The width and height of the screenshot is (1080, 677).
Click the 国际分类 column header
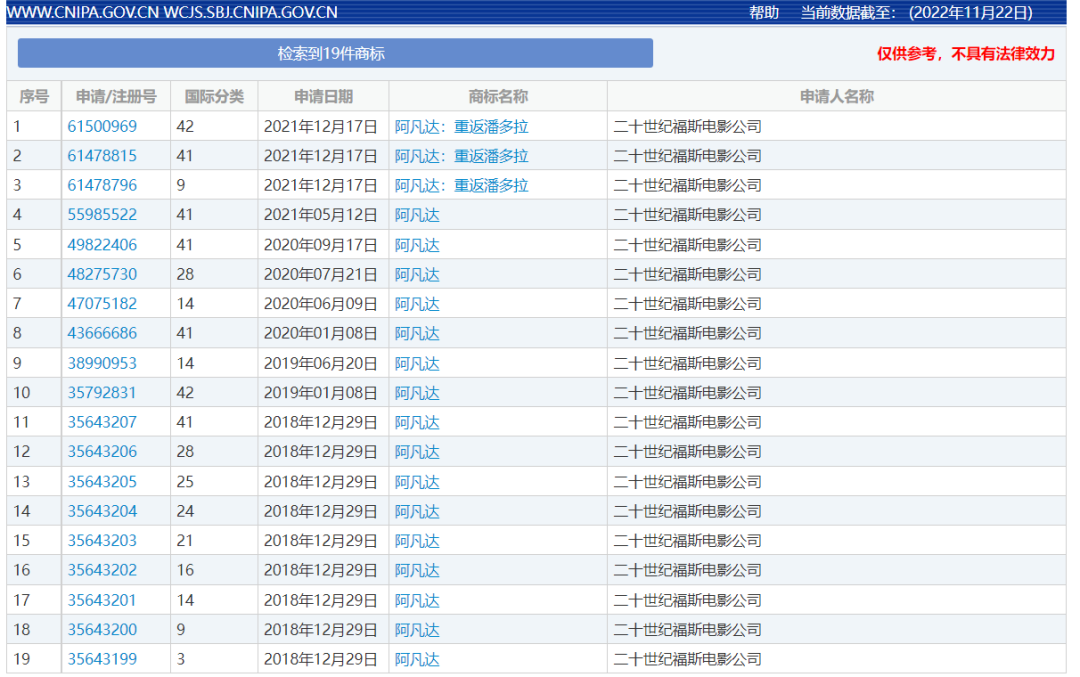(x=214, y=96)
